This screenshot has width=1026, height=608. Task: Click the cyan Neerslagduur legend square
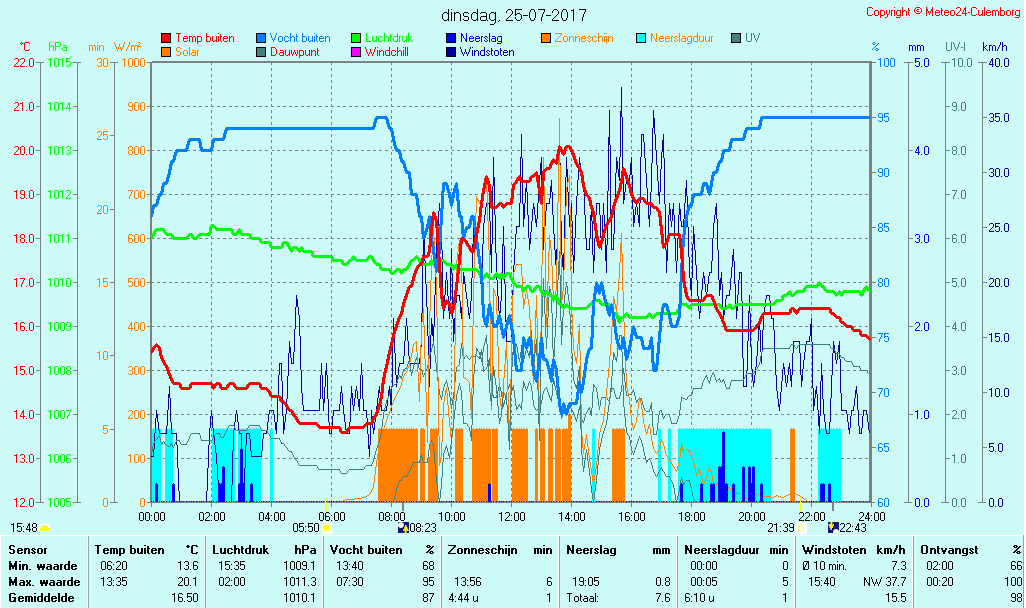click(x=642, y=39)
